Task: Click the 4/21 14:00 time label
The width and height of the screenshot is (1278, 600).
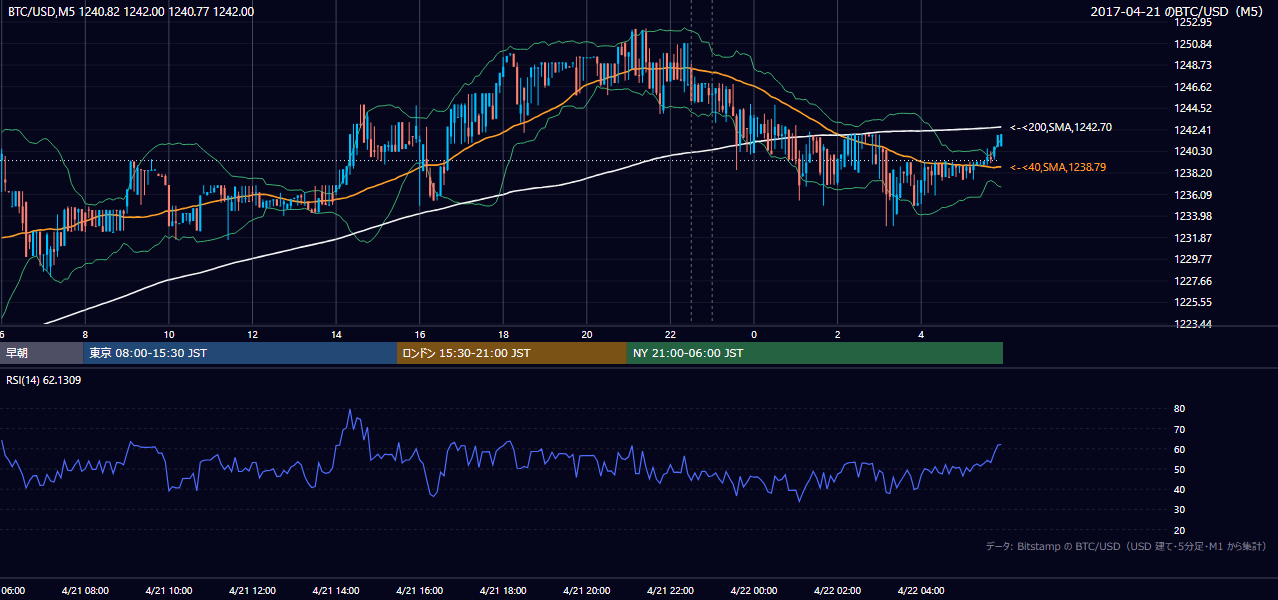Action: click(x=336, y=591)
